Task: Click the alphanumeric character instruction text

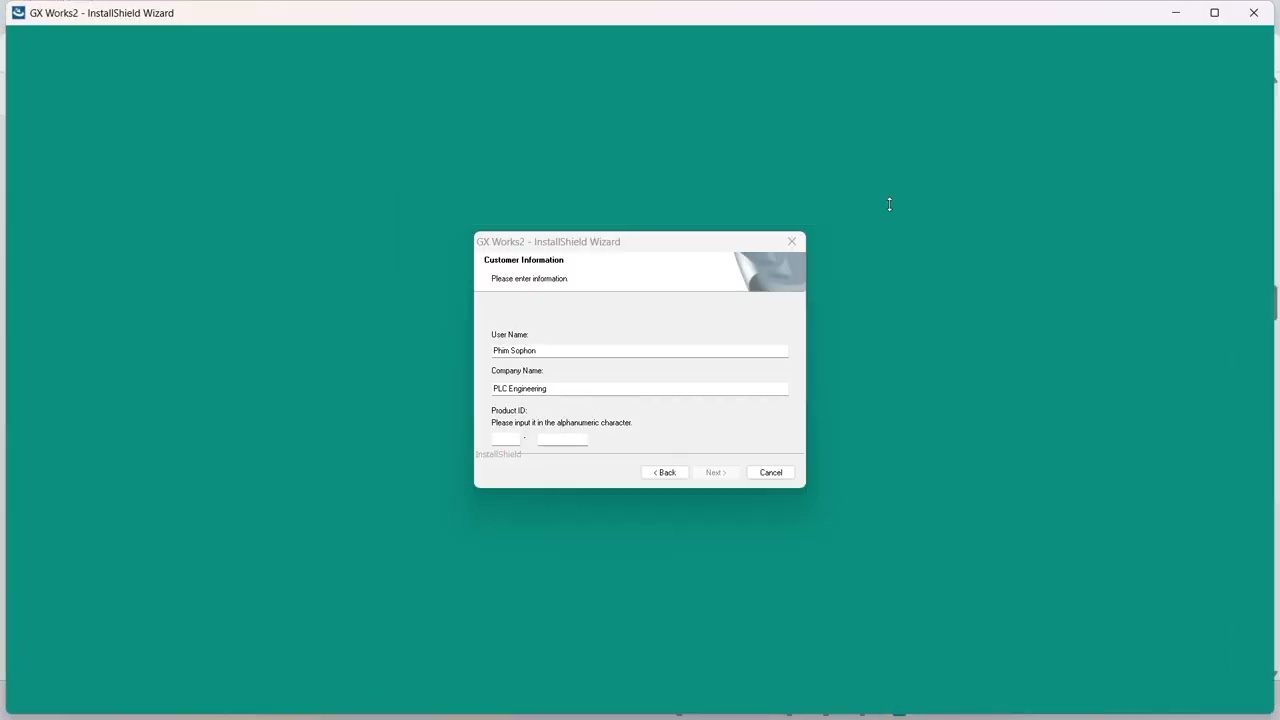Action: coord(562,423)
